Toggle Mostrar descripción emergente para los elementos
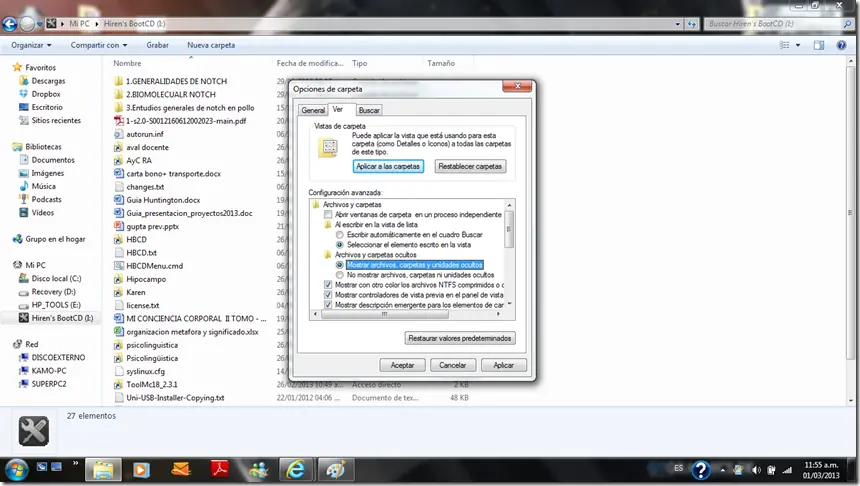 pos(328,305)
